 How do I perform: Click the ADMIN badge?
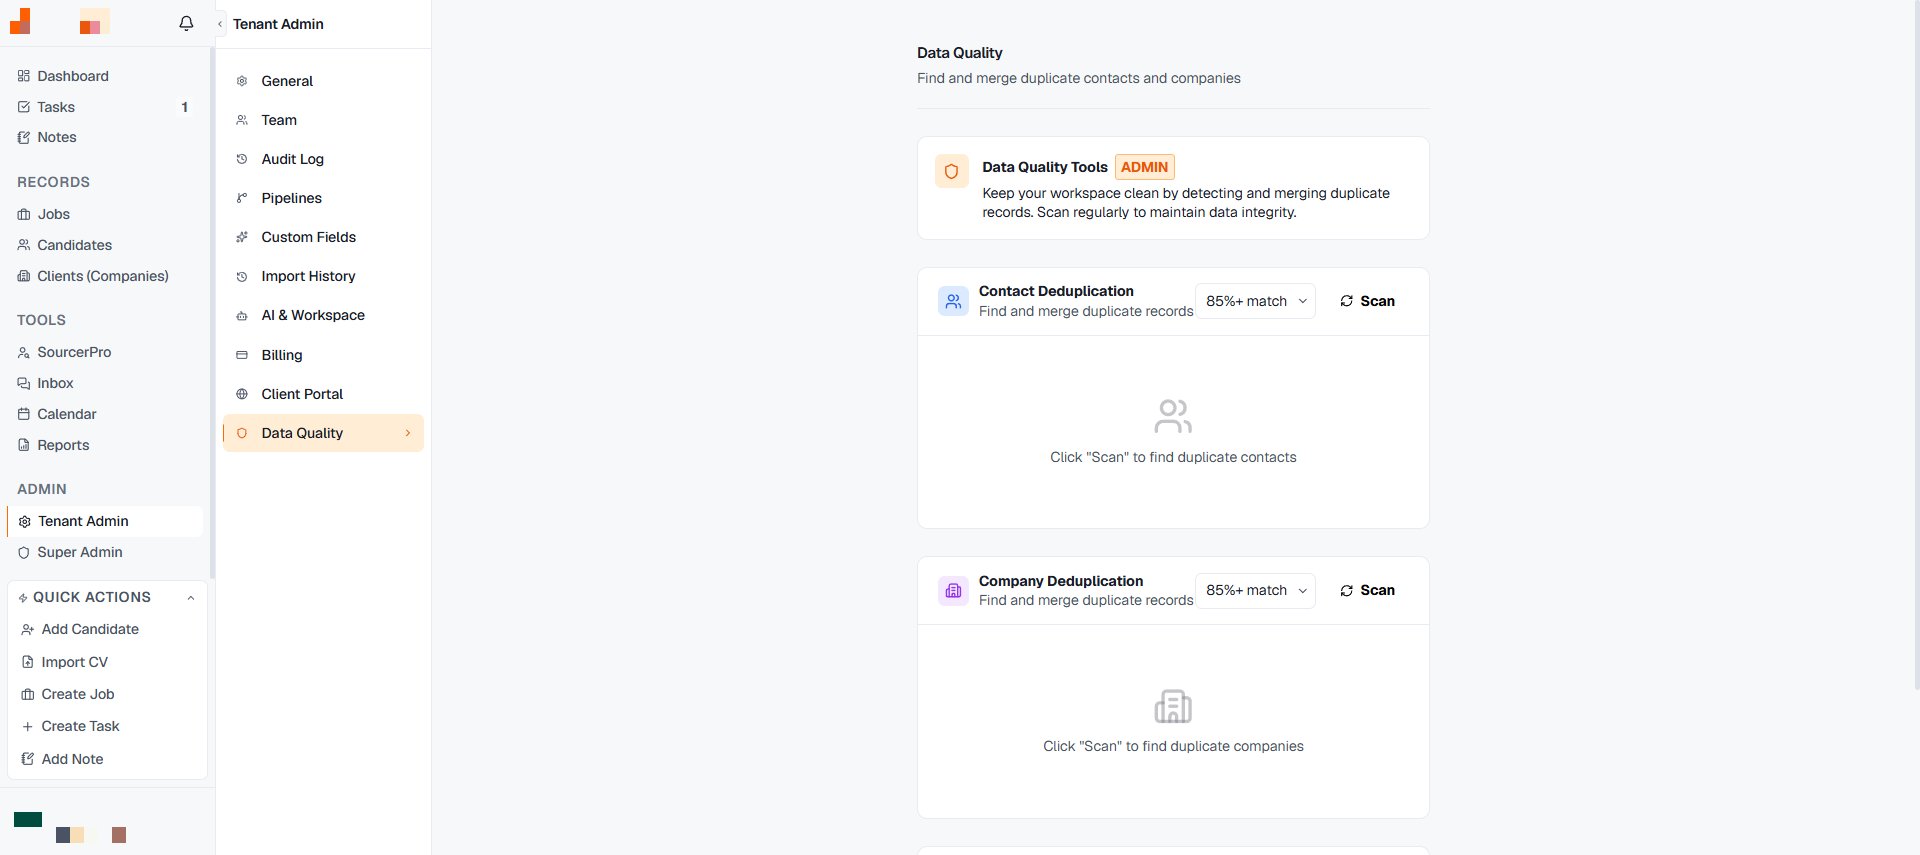[1145, 167]
